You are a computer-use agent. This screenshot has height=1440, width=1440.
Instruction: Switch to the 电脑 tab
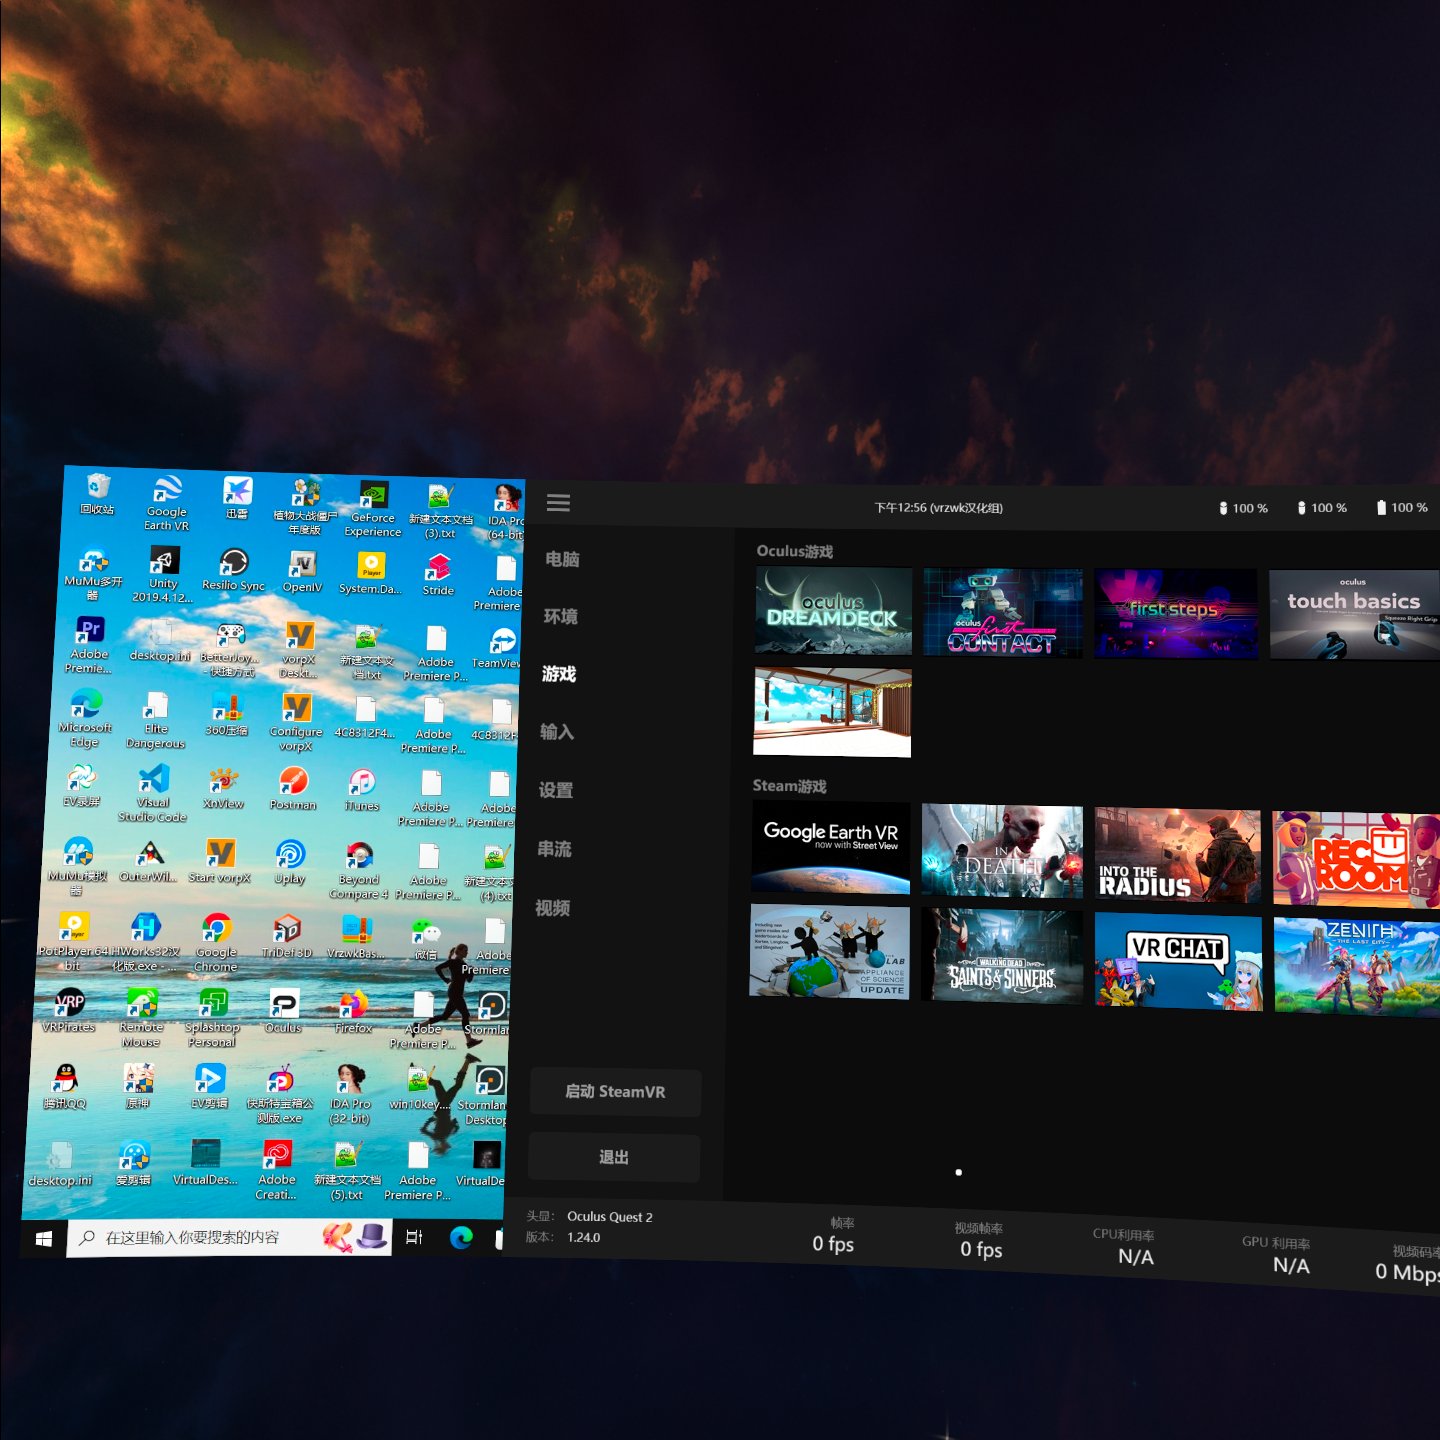tap(562, 559)
